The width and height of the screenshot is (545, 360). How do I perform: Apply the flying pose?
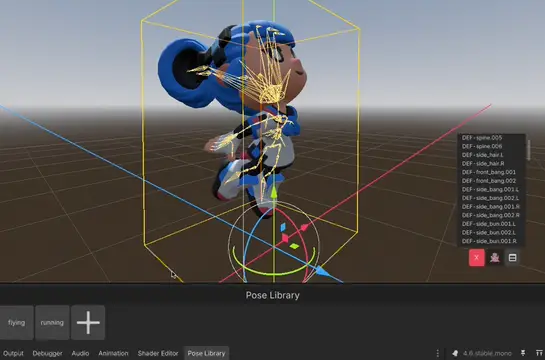17,322
